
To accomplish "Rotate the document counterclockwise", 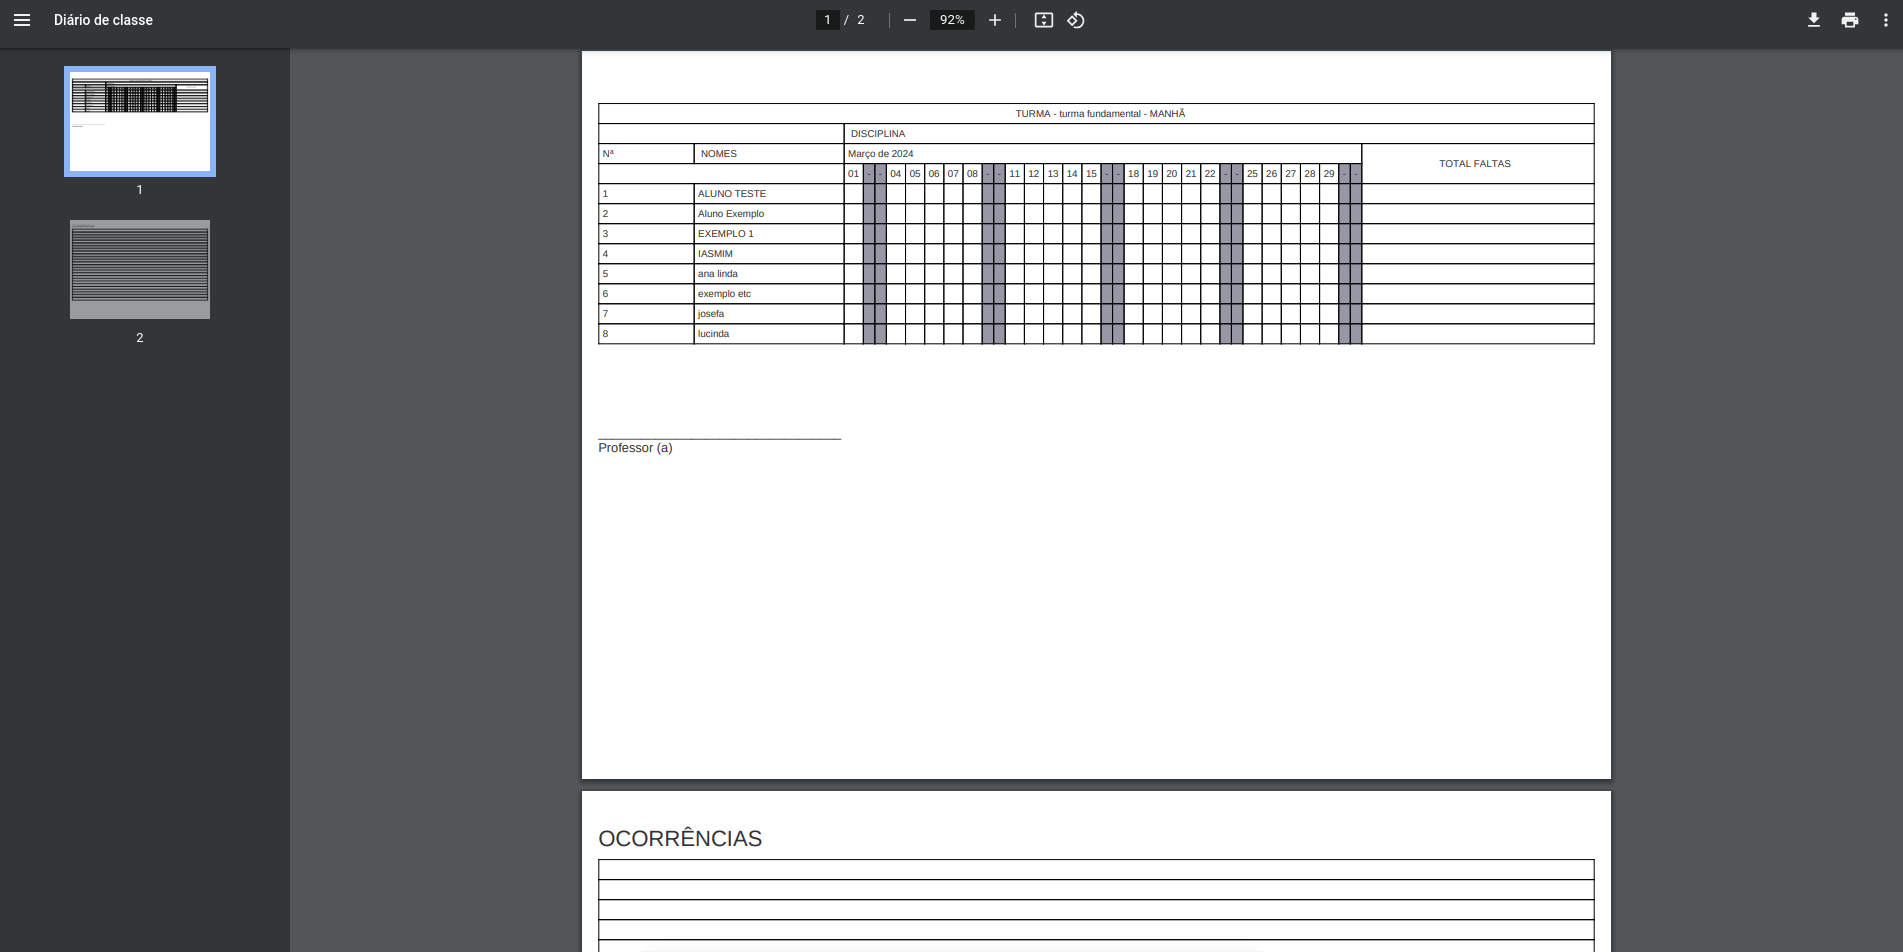I will 1076,20.
